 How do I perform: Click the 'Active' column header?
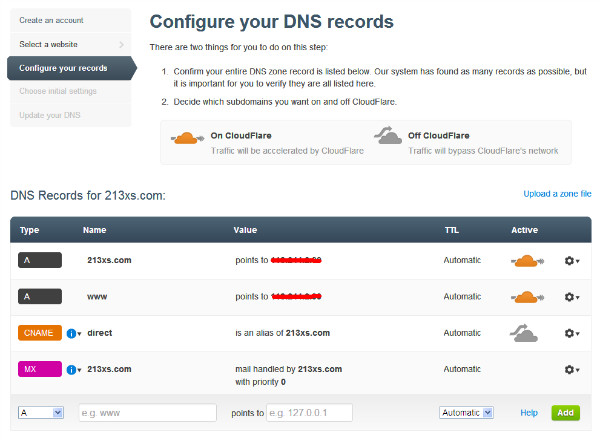525,230
